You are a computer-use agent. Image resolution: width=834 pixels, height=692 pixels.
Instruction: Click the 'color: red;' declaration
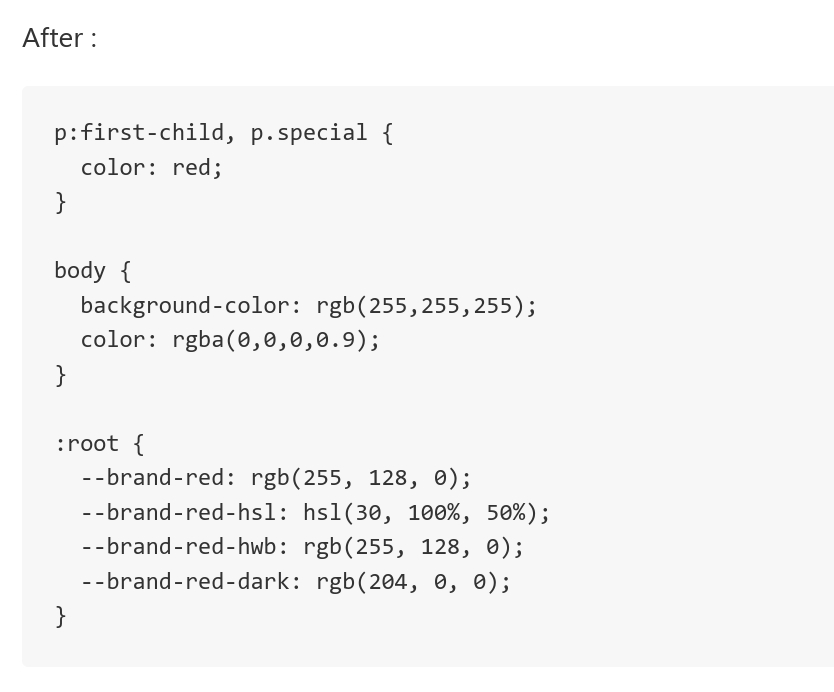[152, 168]
